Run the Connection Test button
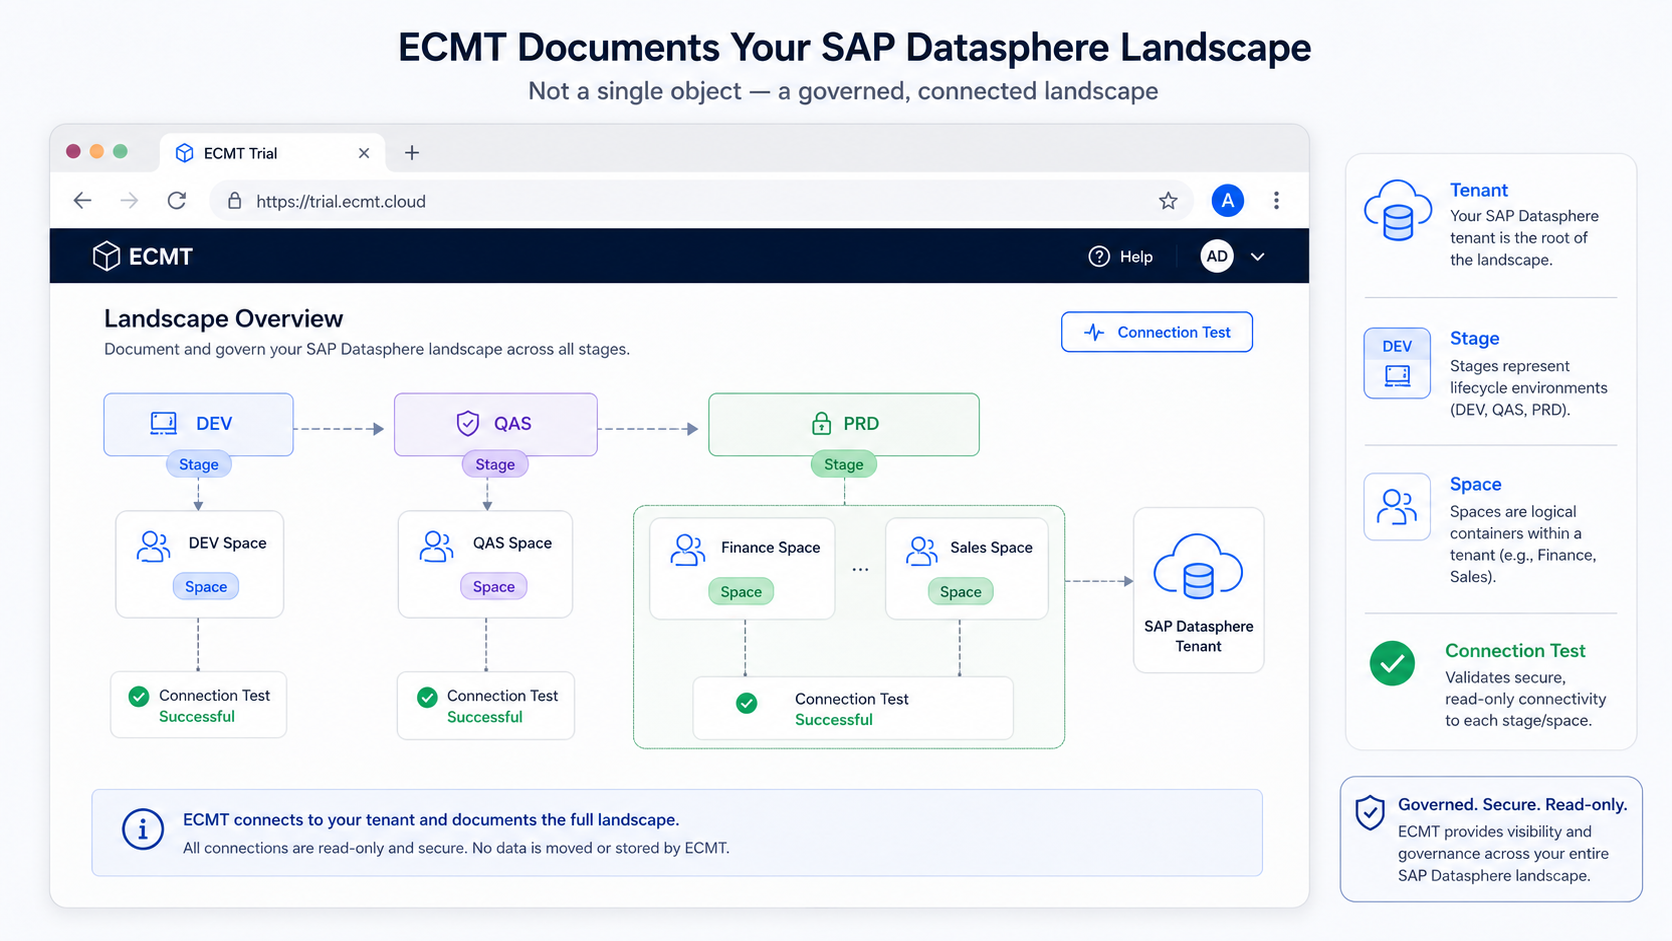 (x=1157, y=332)
